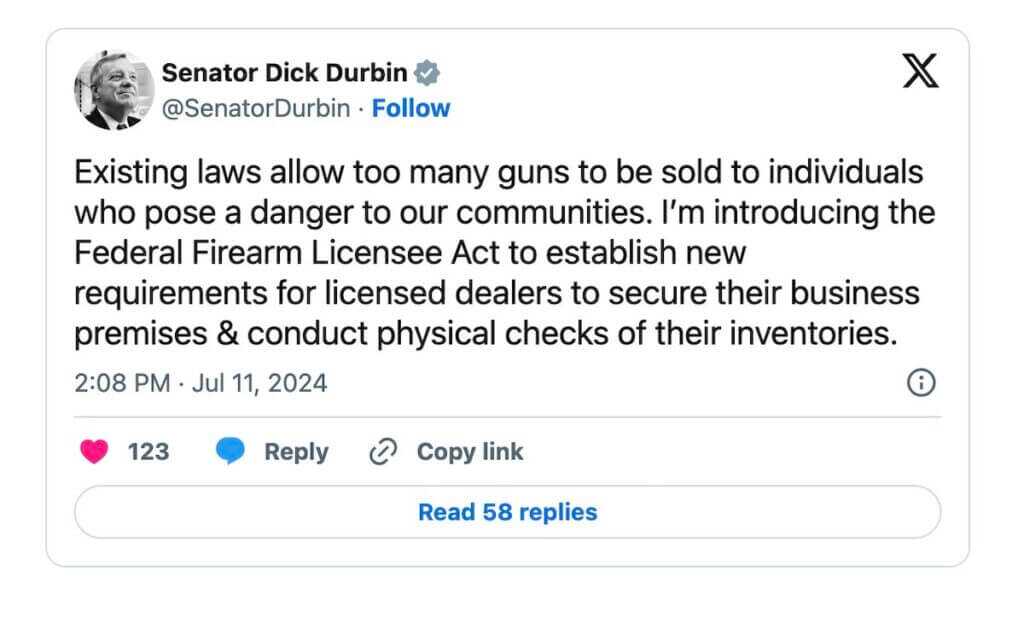
Task: Select Senator Dick Durbin's display name
Action: pos(287,71)
